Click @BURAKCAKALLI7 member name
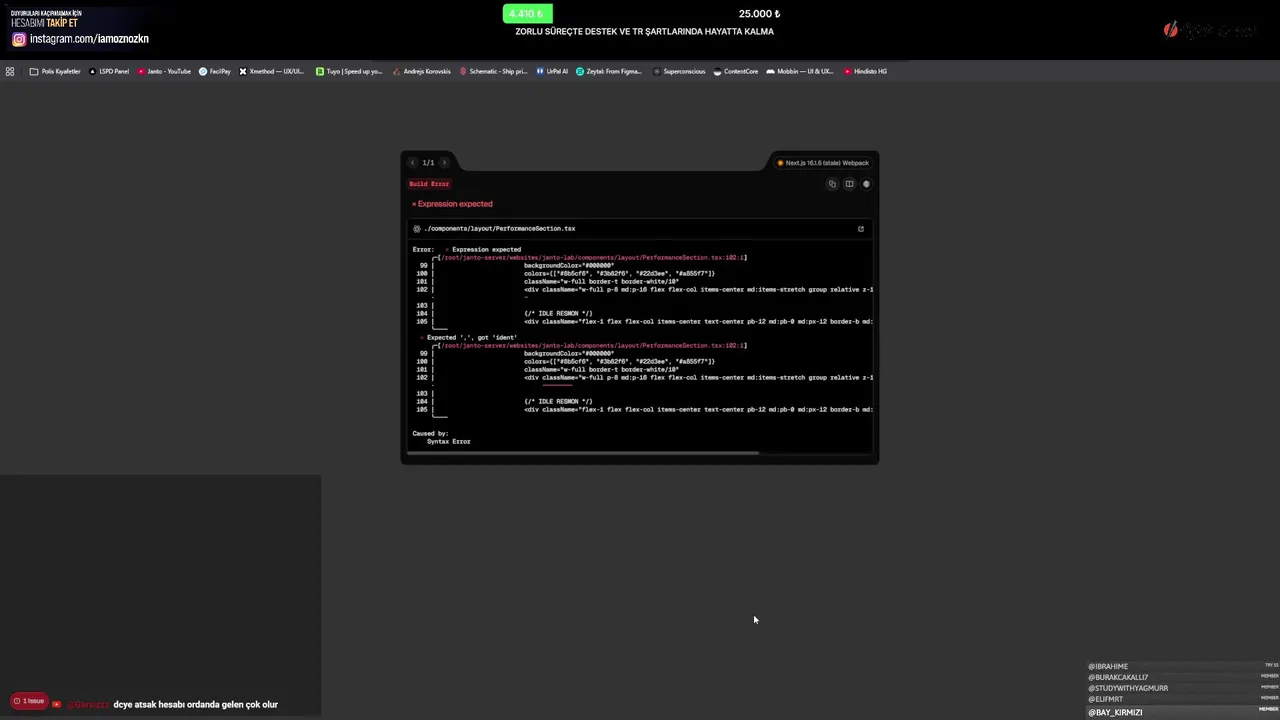This screenshot has height=720, width=1280. [1118, 677]
